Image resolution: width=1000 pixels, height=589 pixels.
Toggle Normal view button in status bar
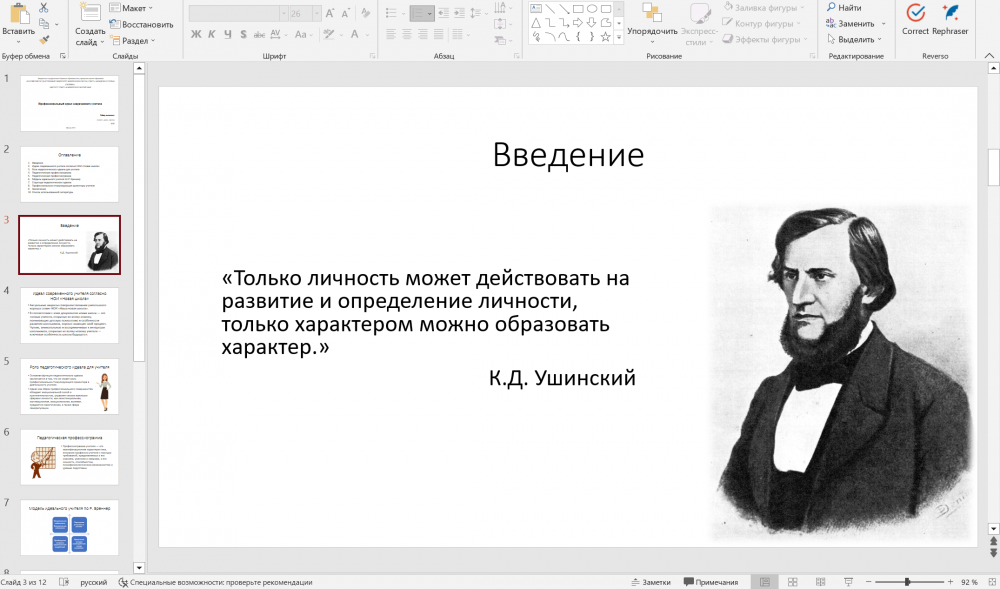click(x=765, y=582)
